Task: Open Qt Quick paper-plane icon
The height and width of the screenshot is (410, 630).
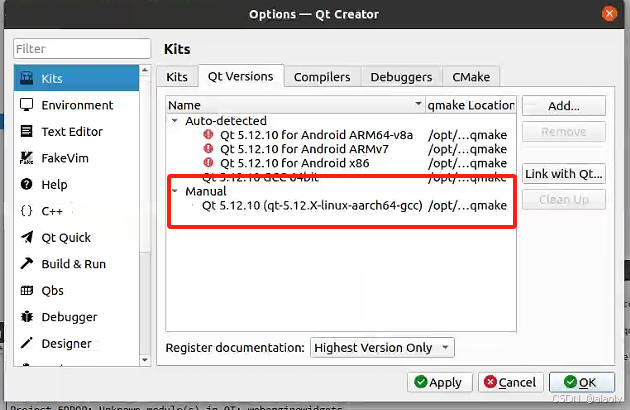Action: (27, 237)
